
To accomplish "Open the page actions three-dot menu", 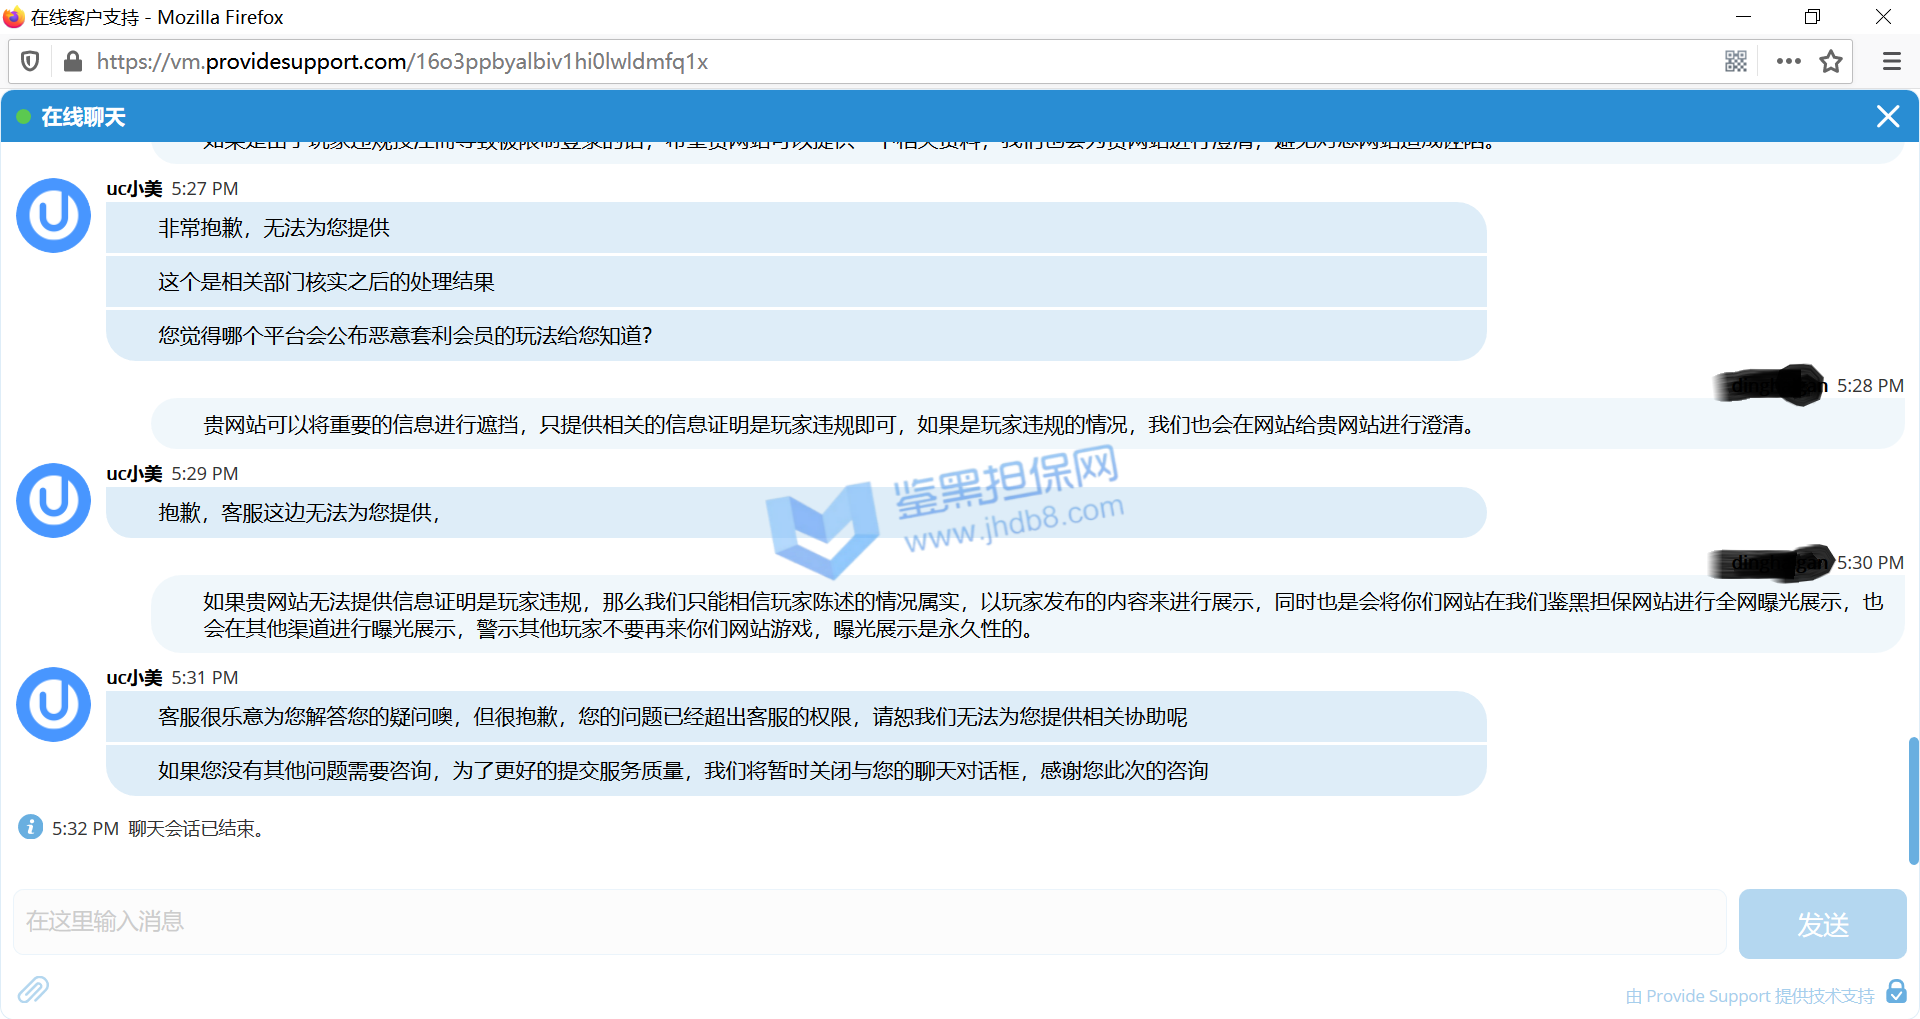I will click(1788, 62).
